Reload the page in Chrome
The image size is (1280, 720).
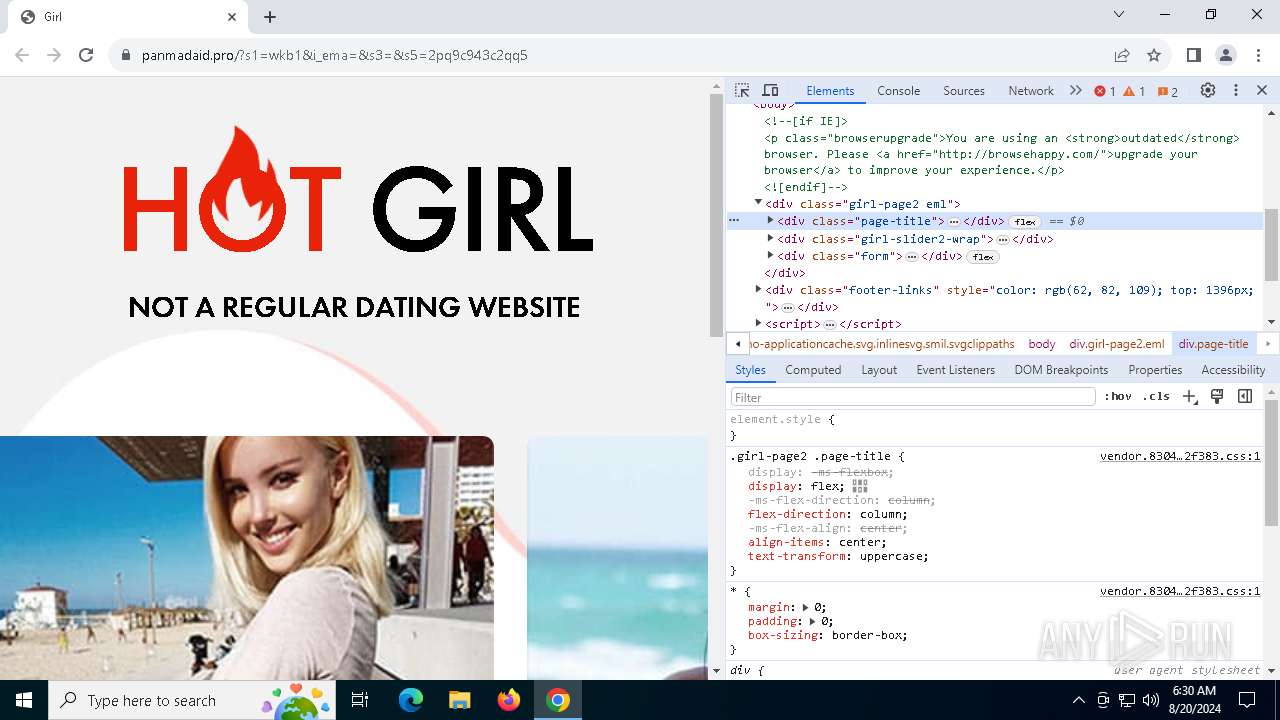(x=86, y=55)
